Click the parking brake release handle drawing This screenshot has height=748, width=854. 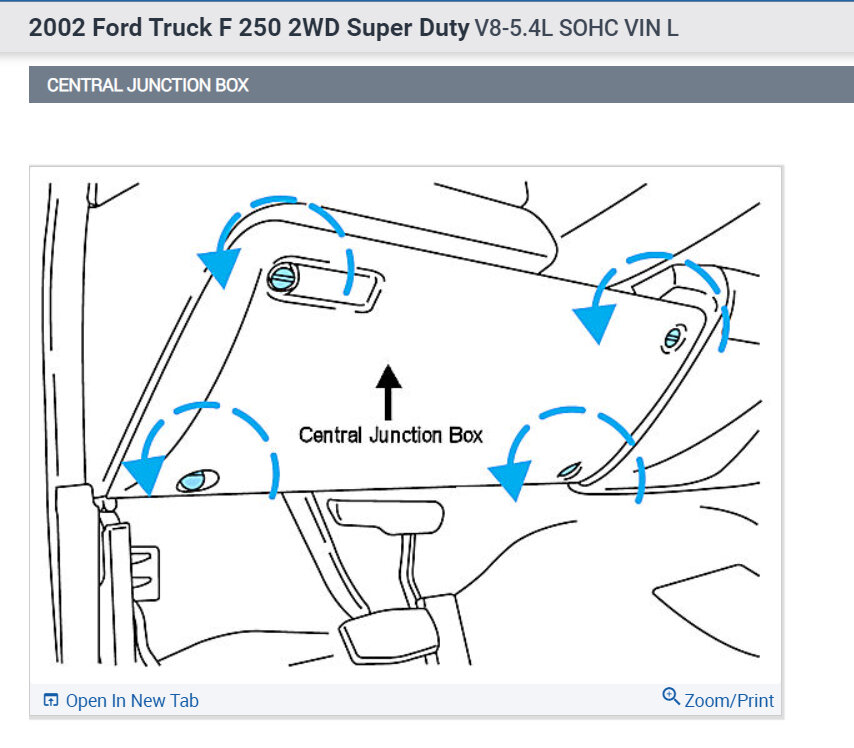tap(386, 515)
